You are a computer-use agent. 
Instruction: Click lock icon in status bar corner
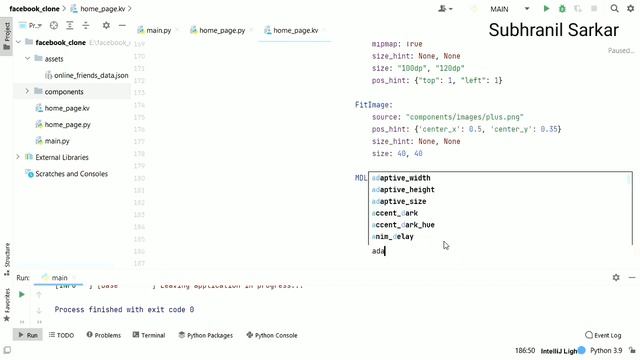[x=632, y=350]
